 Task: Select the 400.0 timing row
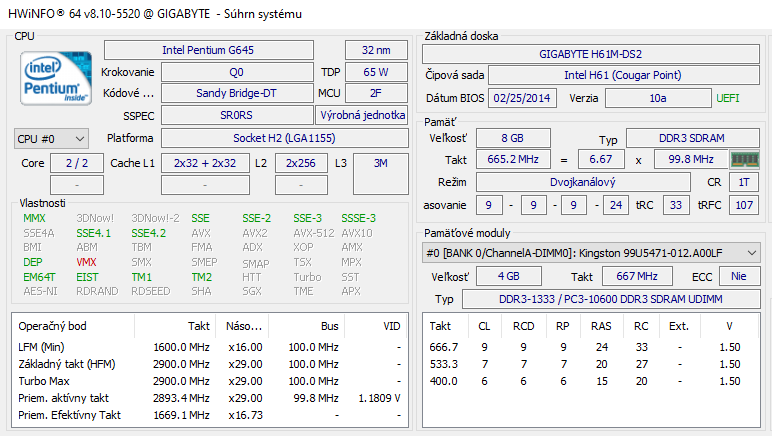pos(591,381)
